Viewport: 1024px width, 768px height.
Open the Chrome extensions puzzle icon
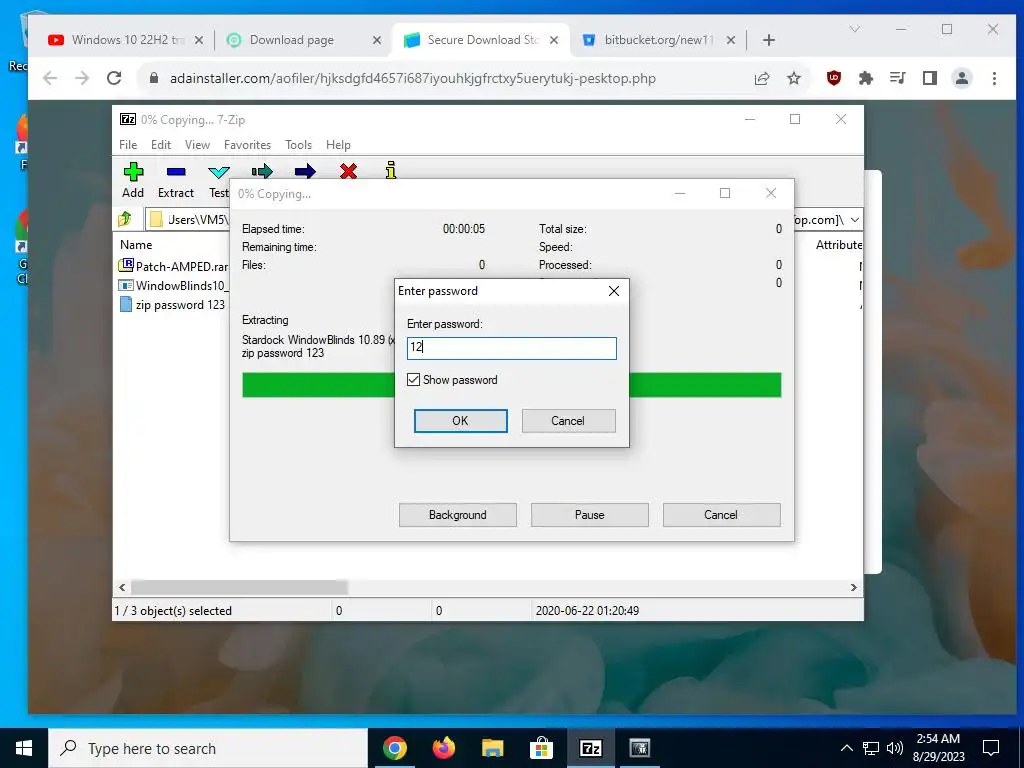click(866, 78)
